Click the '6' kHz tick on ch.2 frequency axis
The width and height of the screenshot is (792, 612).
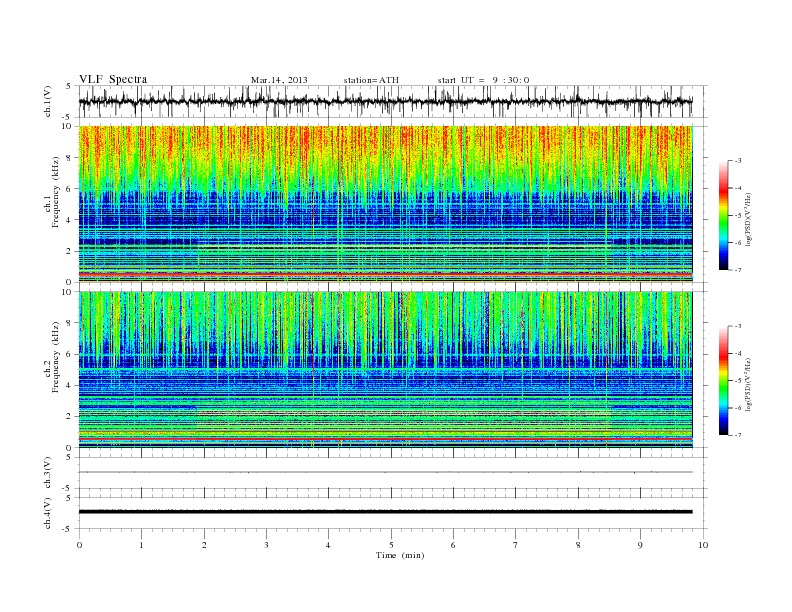tap(69, 354)
